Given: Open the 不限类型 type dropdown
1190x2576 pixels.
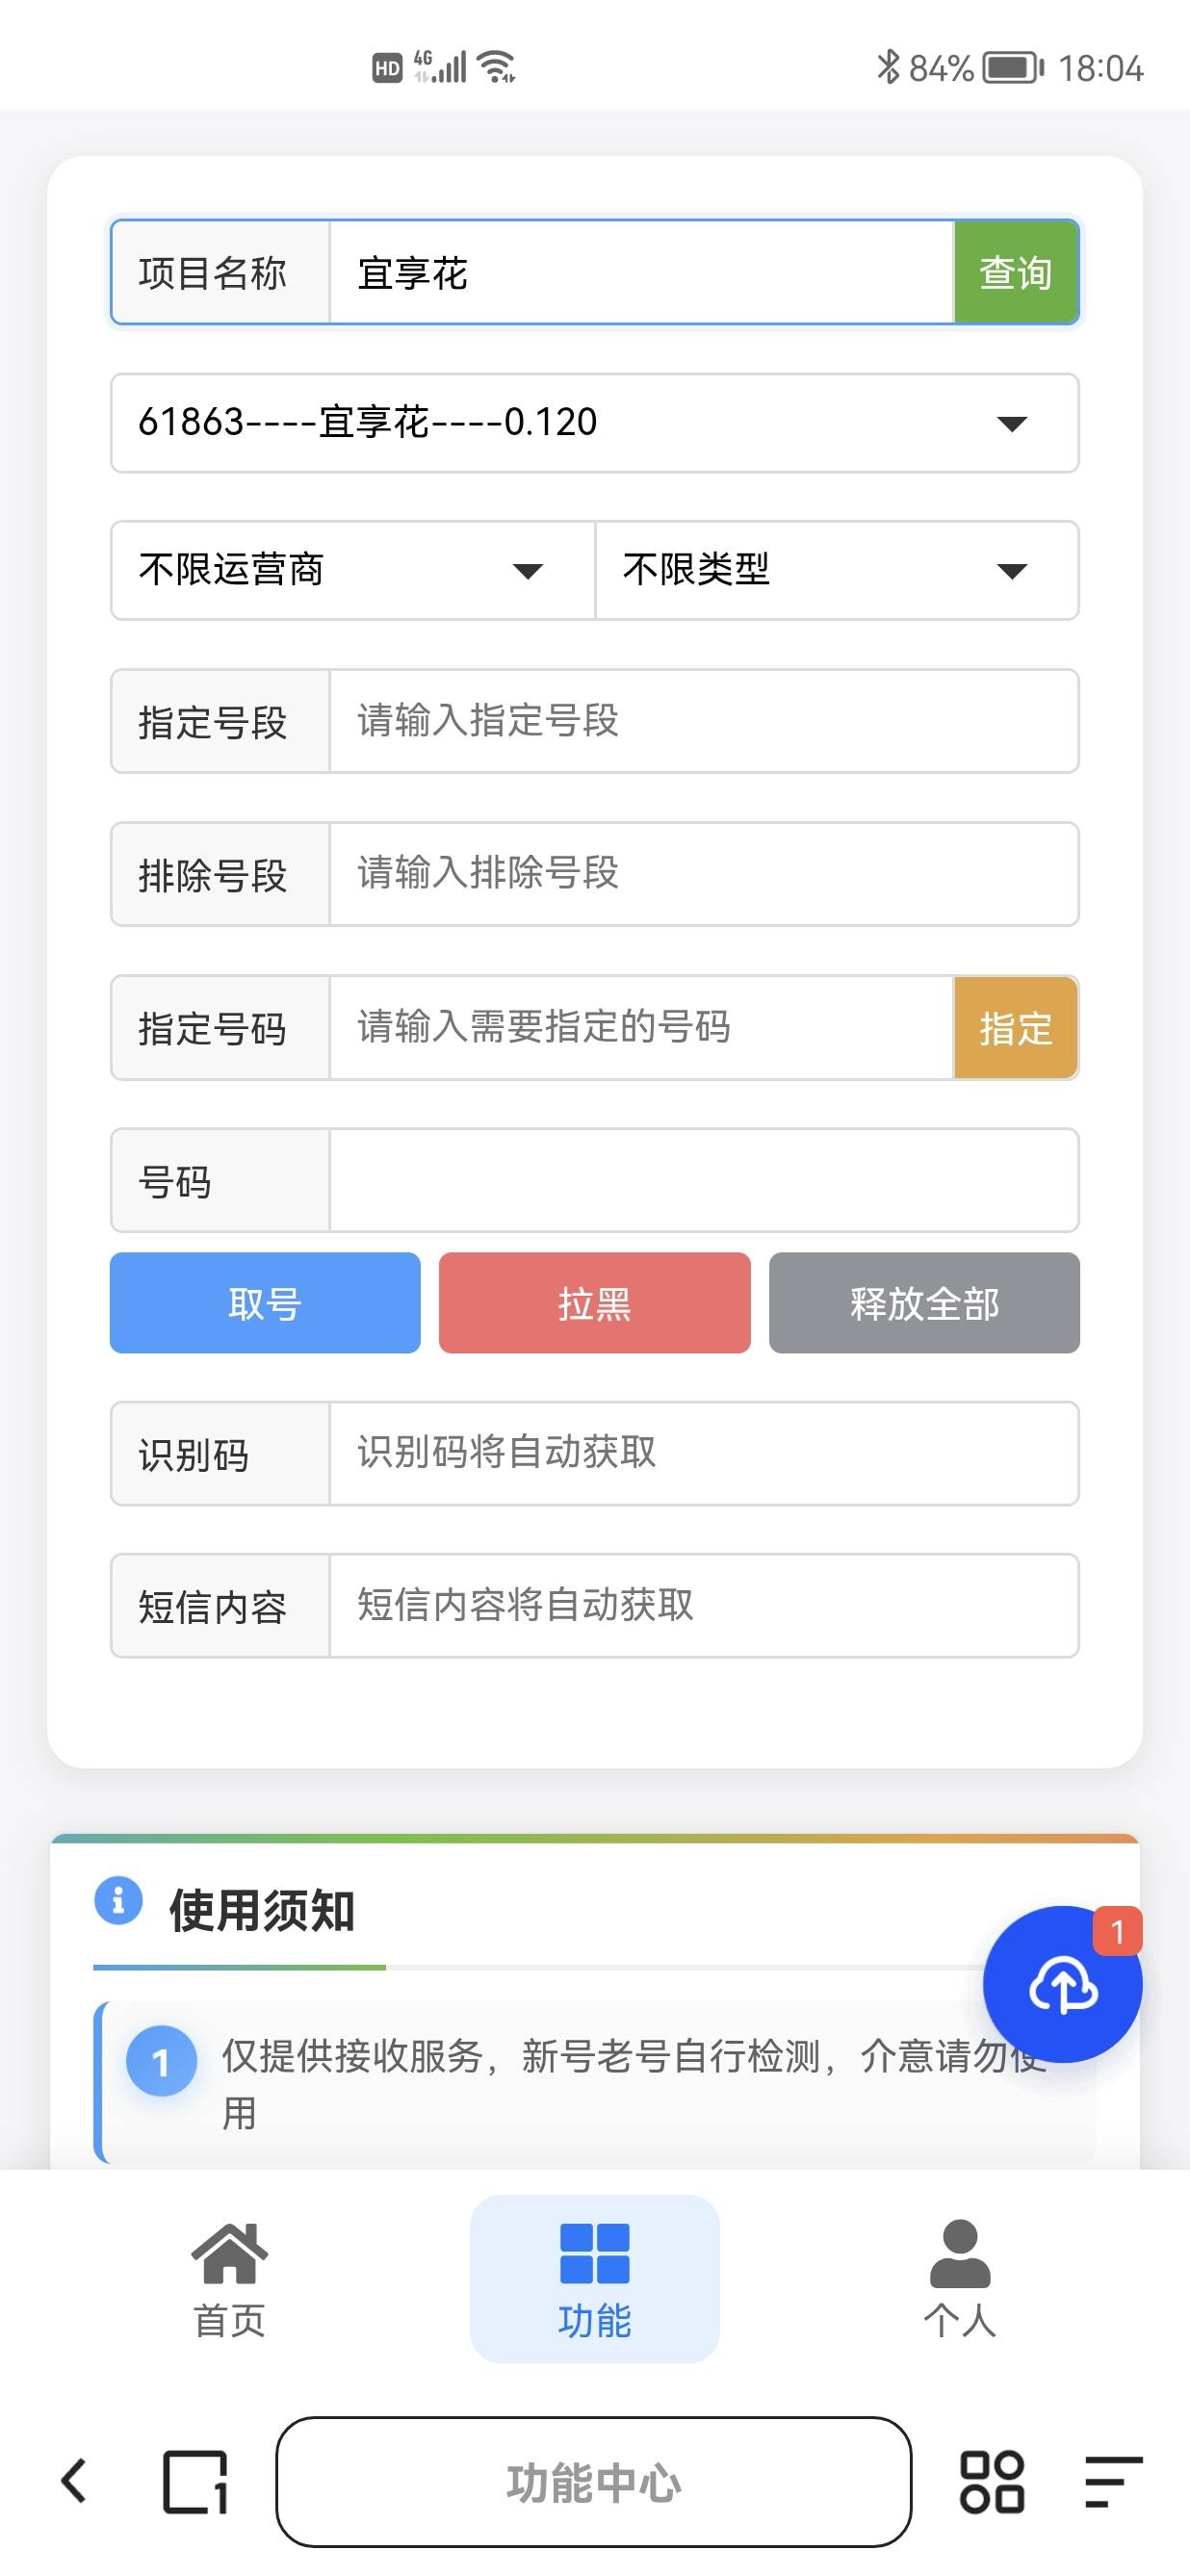Looking at the screenshot, I should pyautogui.click(x=836, y=570).
